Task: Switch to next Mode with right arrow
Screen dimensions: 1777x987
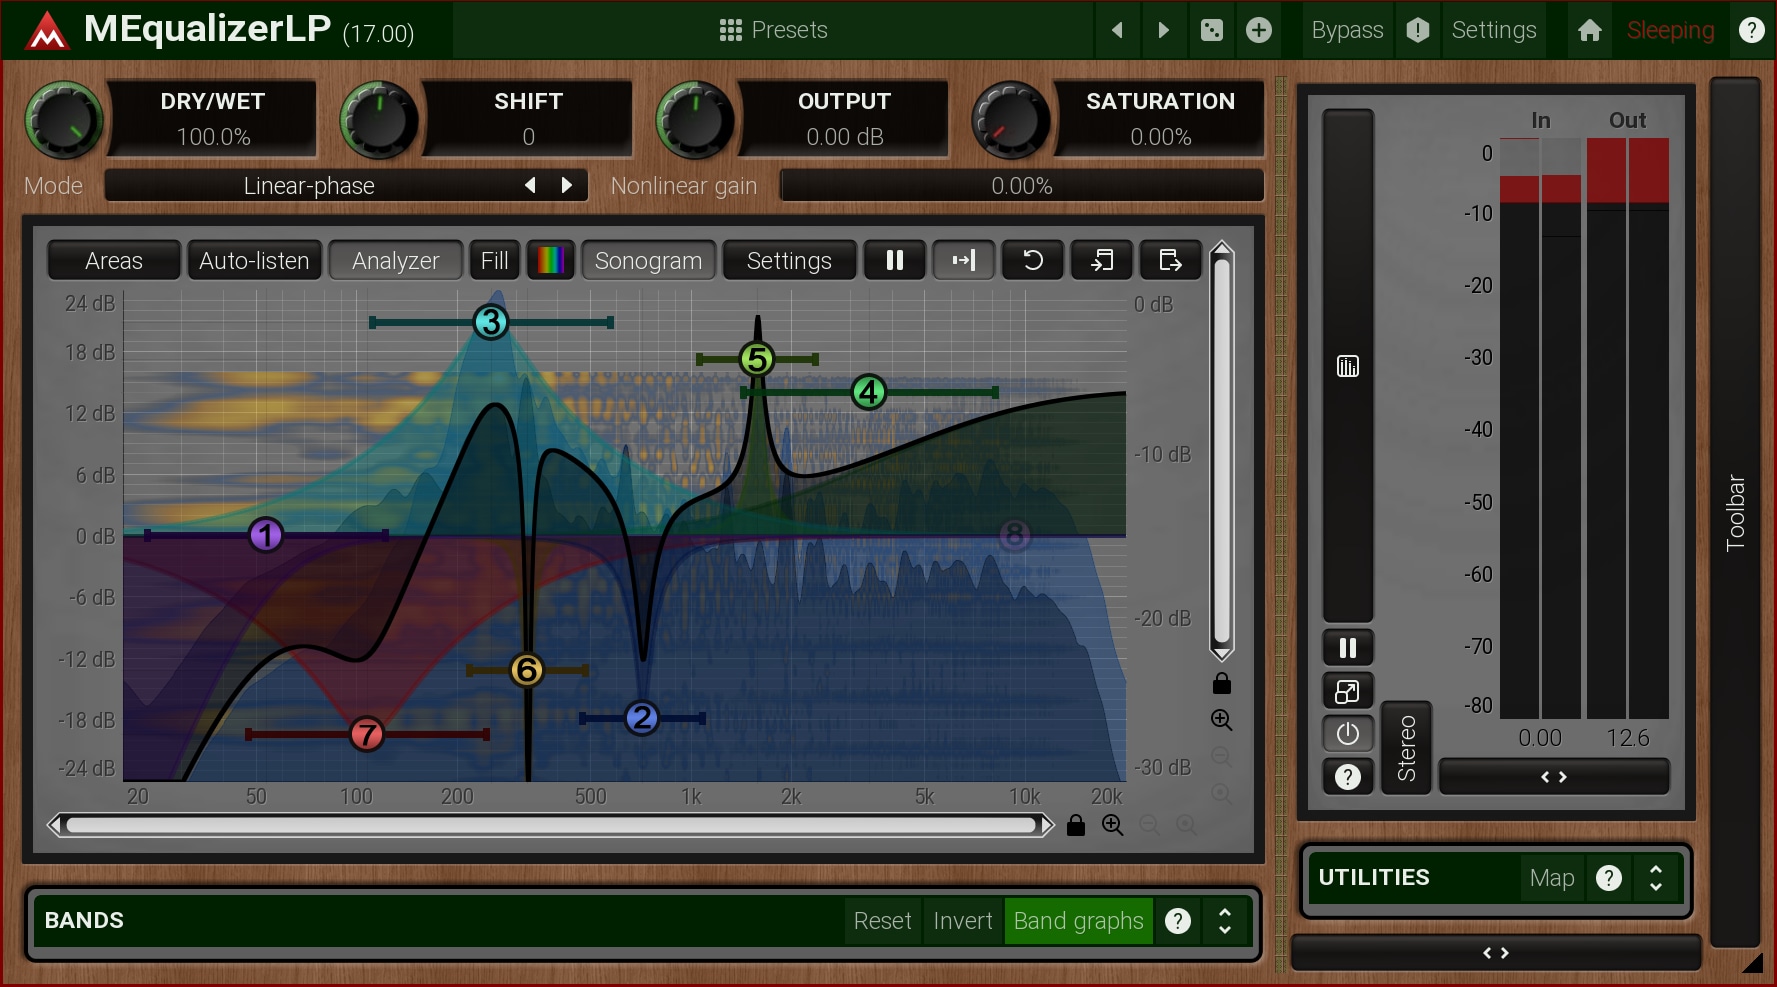Action: [567, 185]
